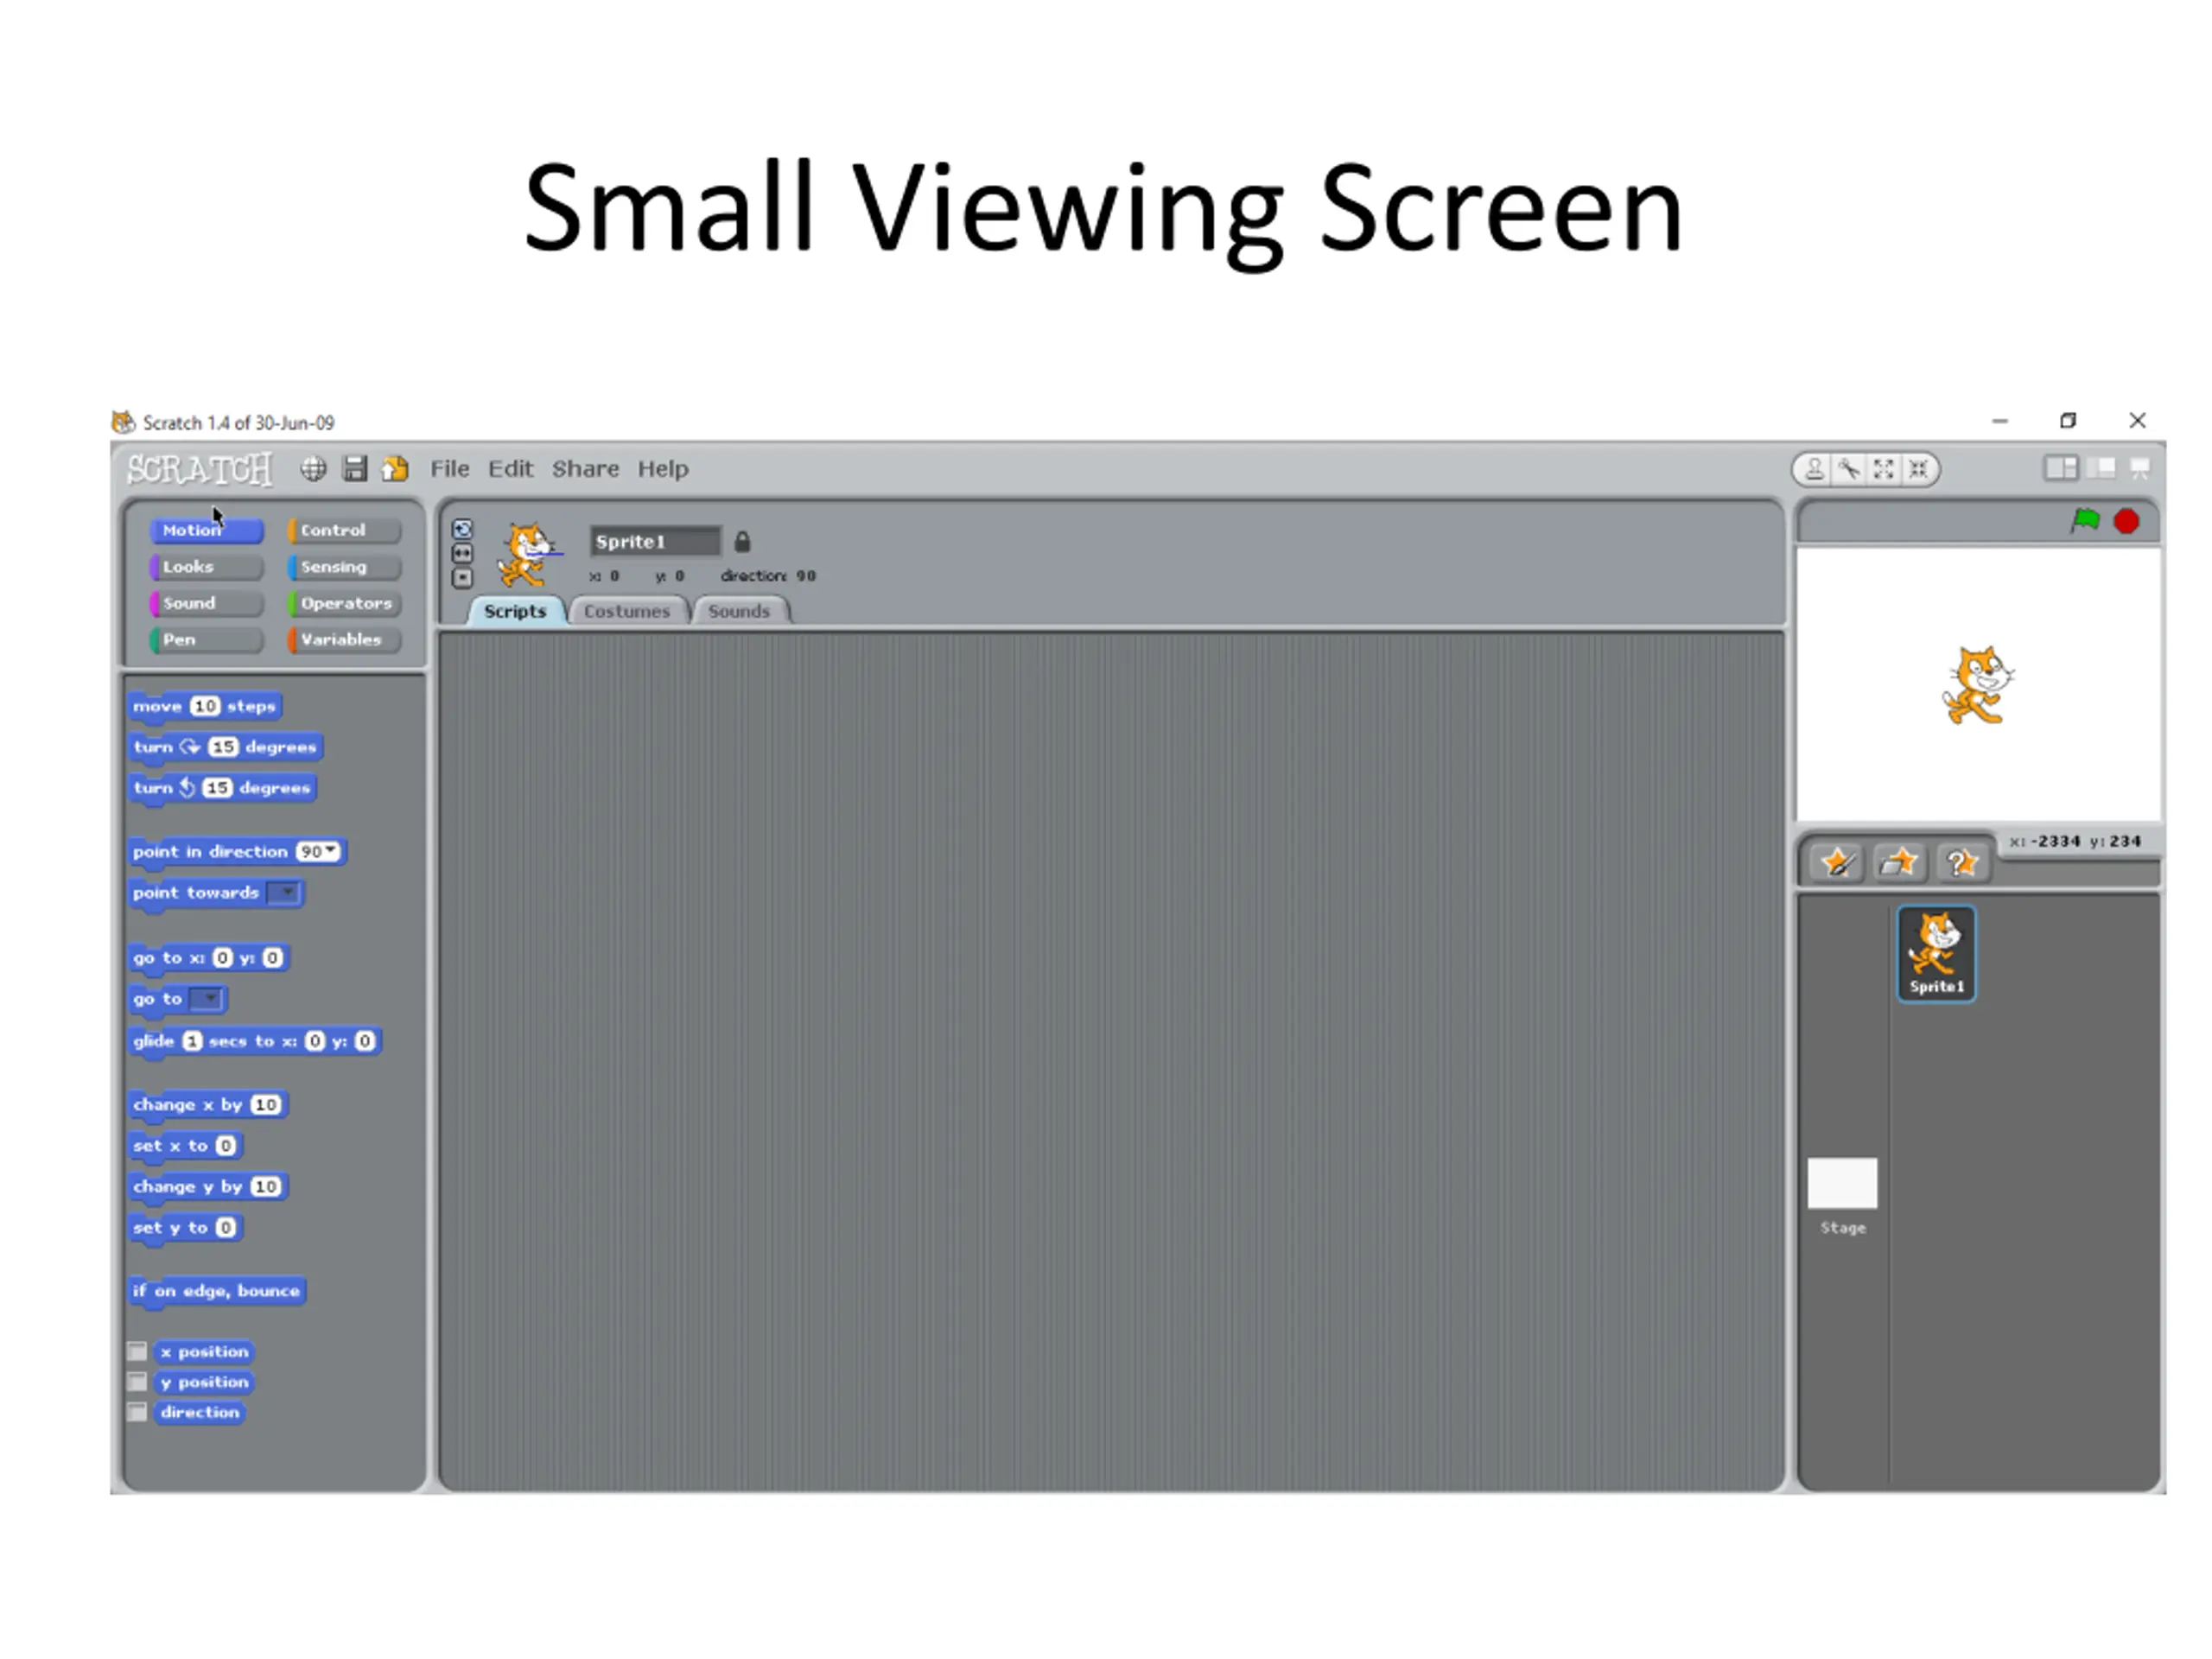The image size is (2212, 1659).
Task: Open the Edit menu
Action: 510,469
